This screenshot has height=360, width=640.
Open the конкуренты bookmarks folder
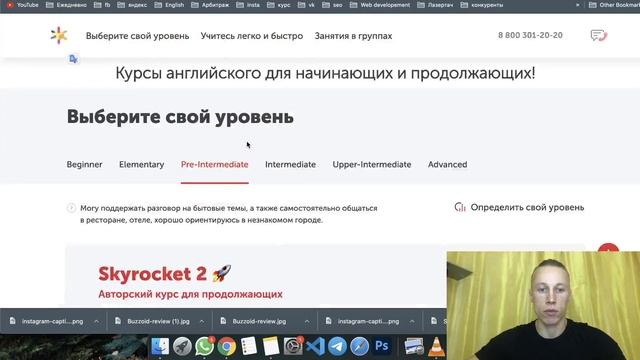click(x=482, y=5)
